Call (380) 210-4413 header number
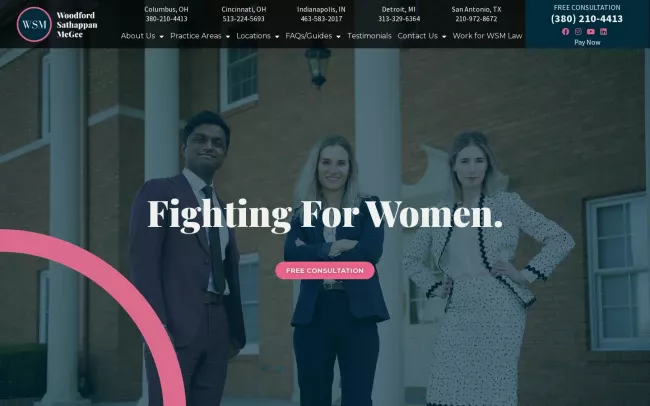 pyautogui.click(x=587, y=19)
